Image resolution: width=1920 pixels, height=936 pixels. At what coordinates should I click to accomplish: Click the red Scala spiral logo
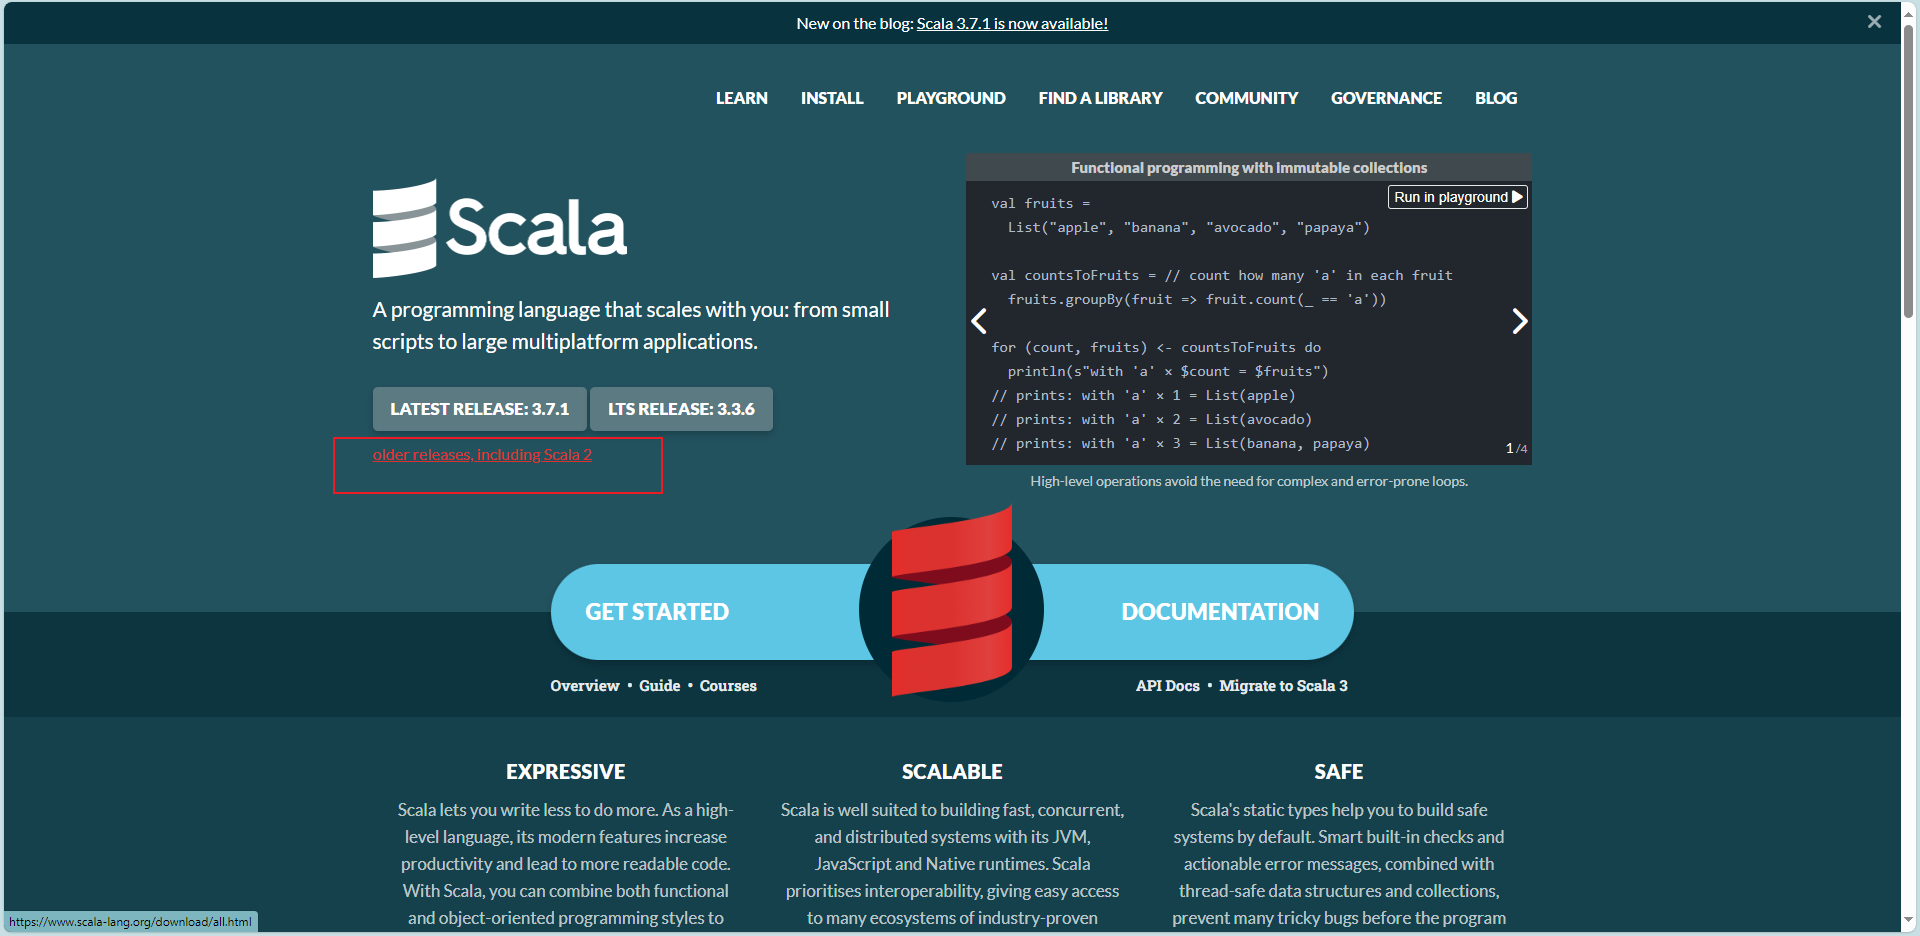click(x=951, y=602)
